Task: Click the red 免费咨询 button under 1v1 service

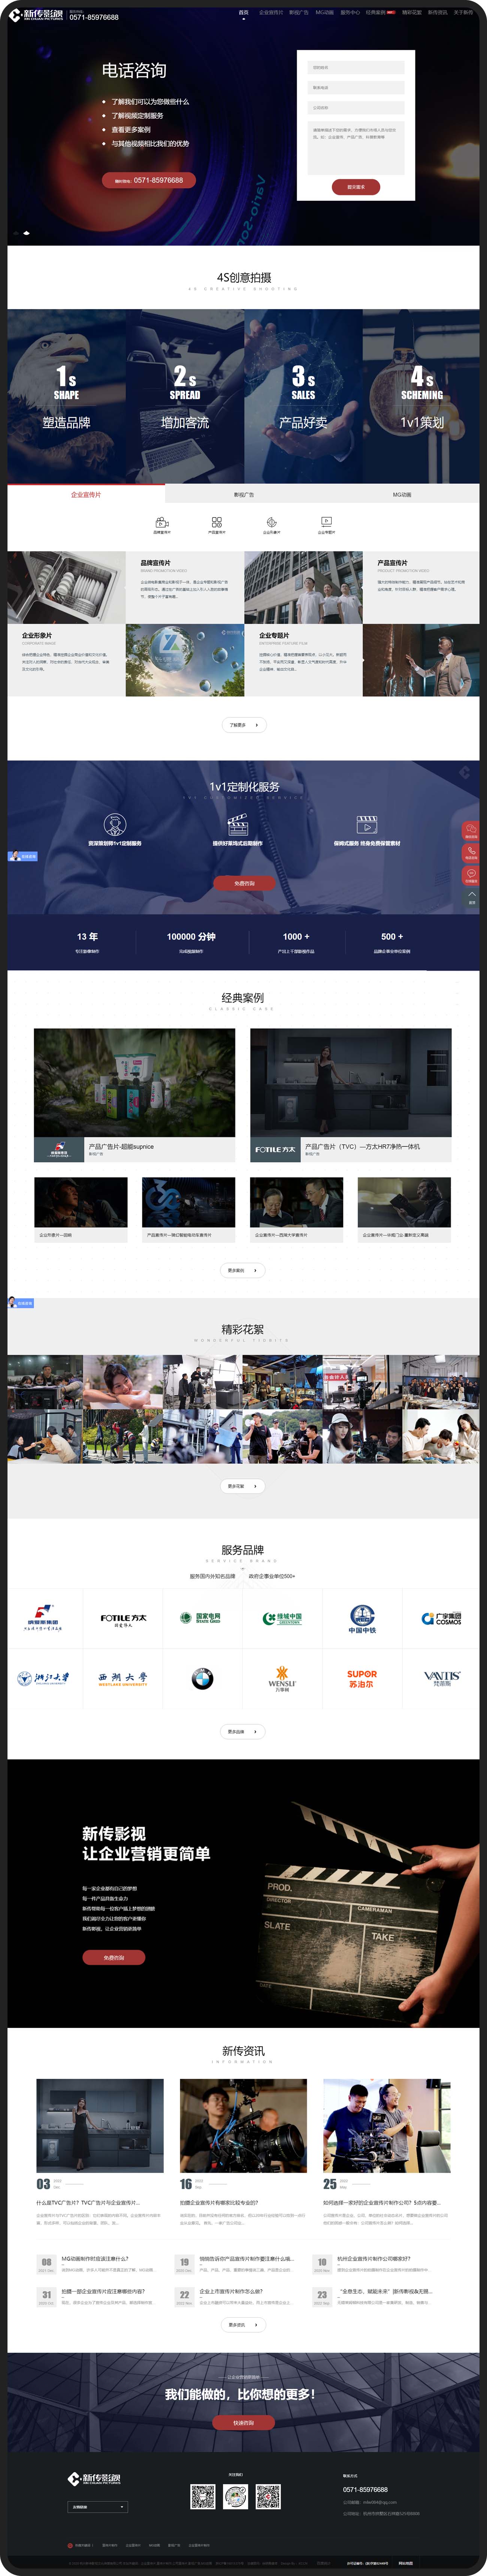Action: 244,883
